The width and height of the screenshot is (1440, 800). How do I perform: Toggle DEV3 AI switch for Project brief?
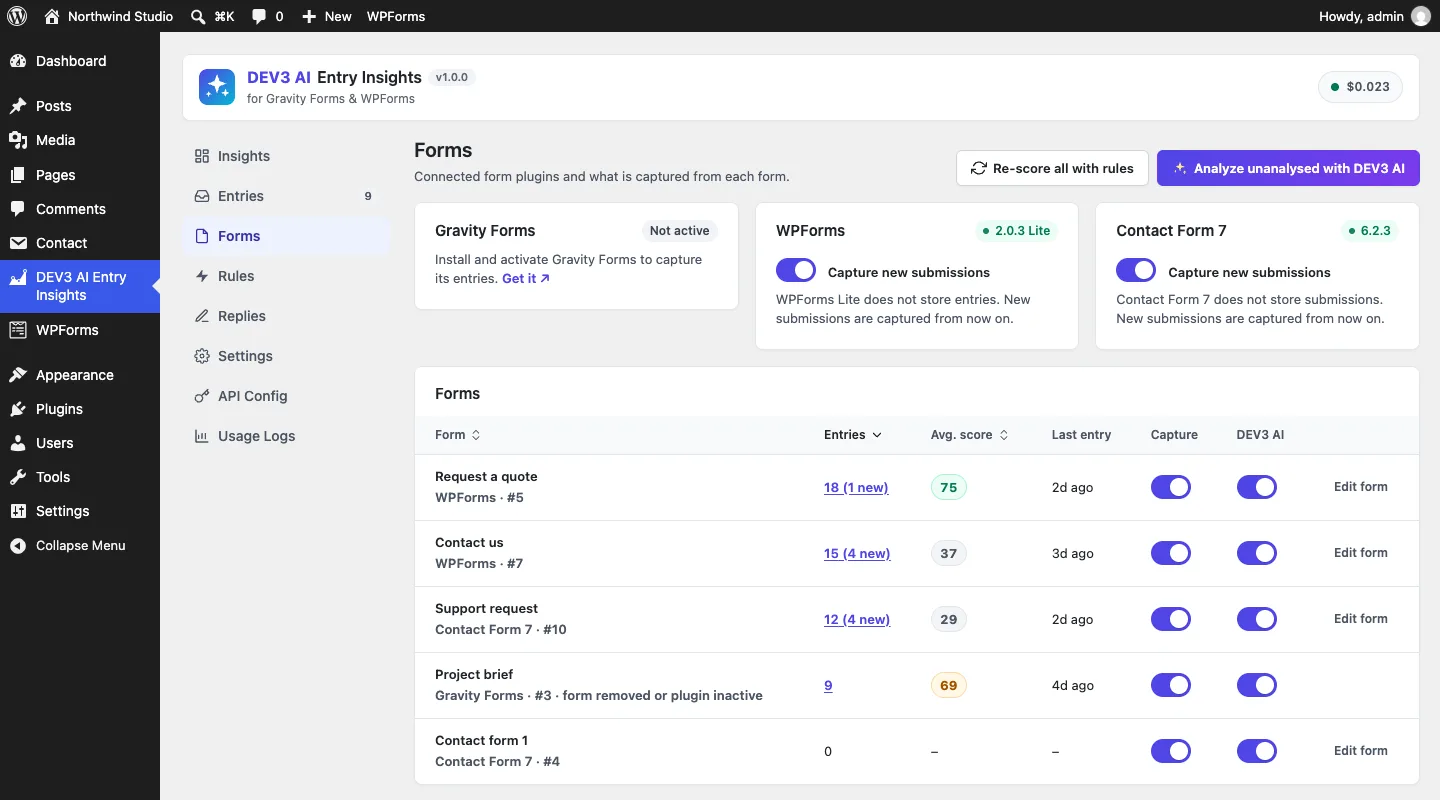pos(1257,685)
